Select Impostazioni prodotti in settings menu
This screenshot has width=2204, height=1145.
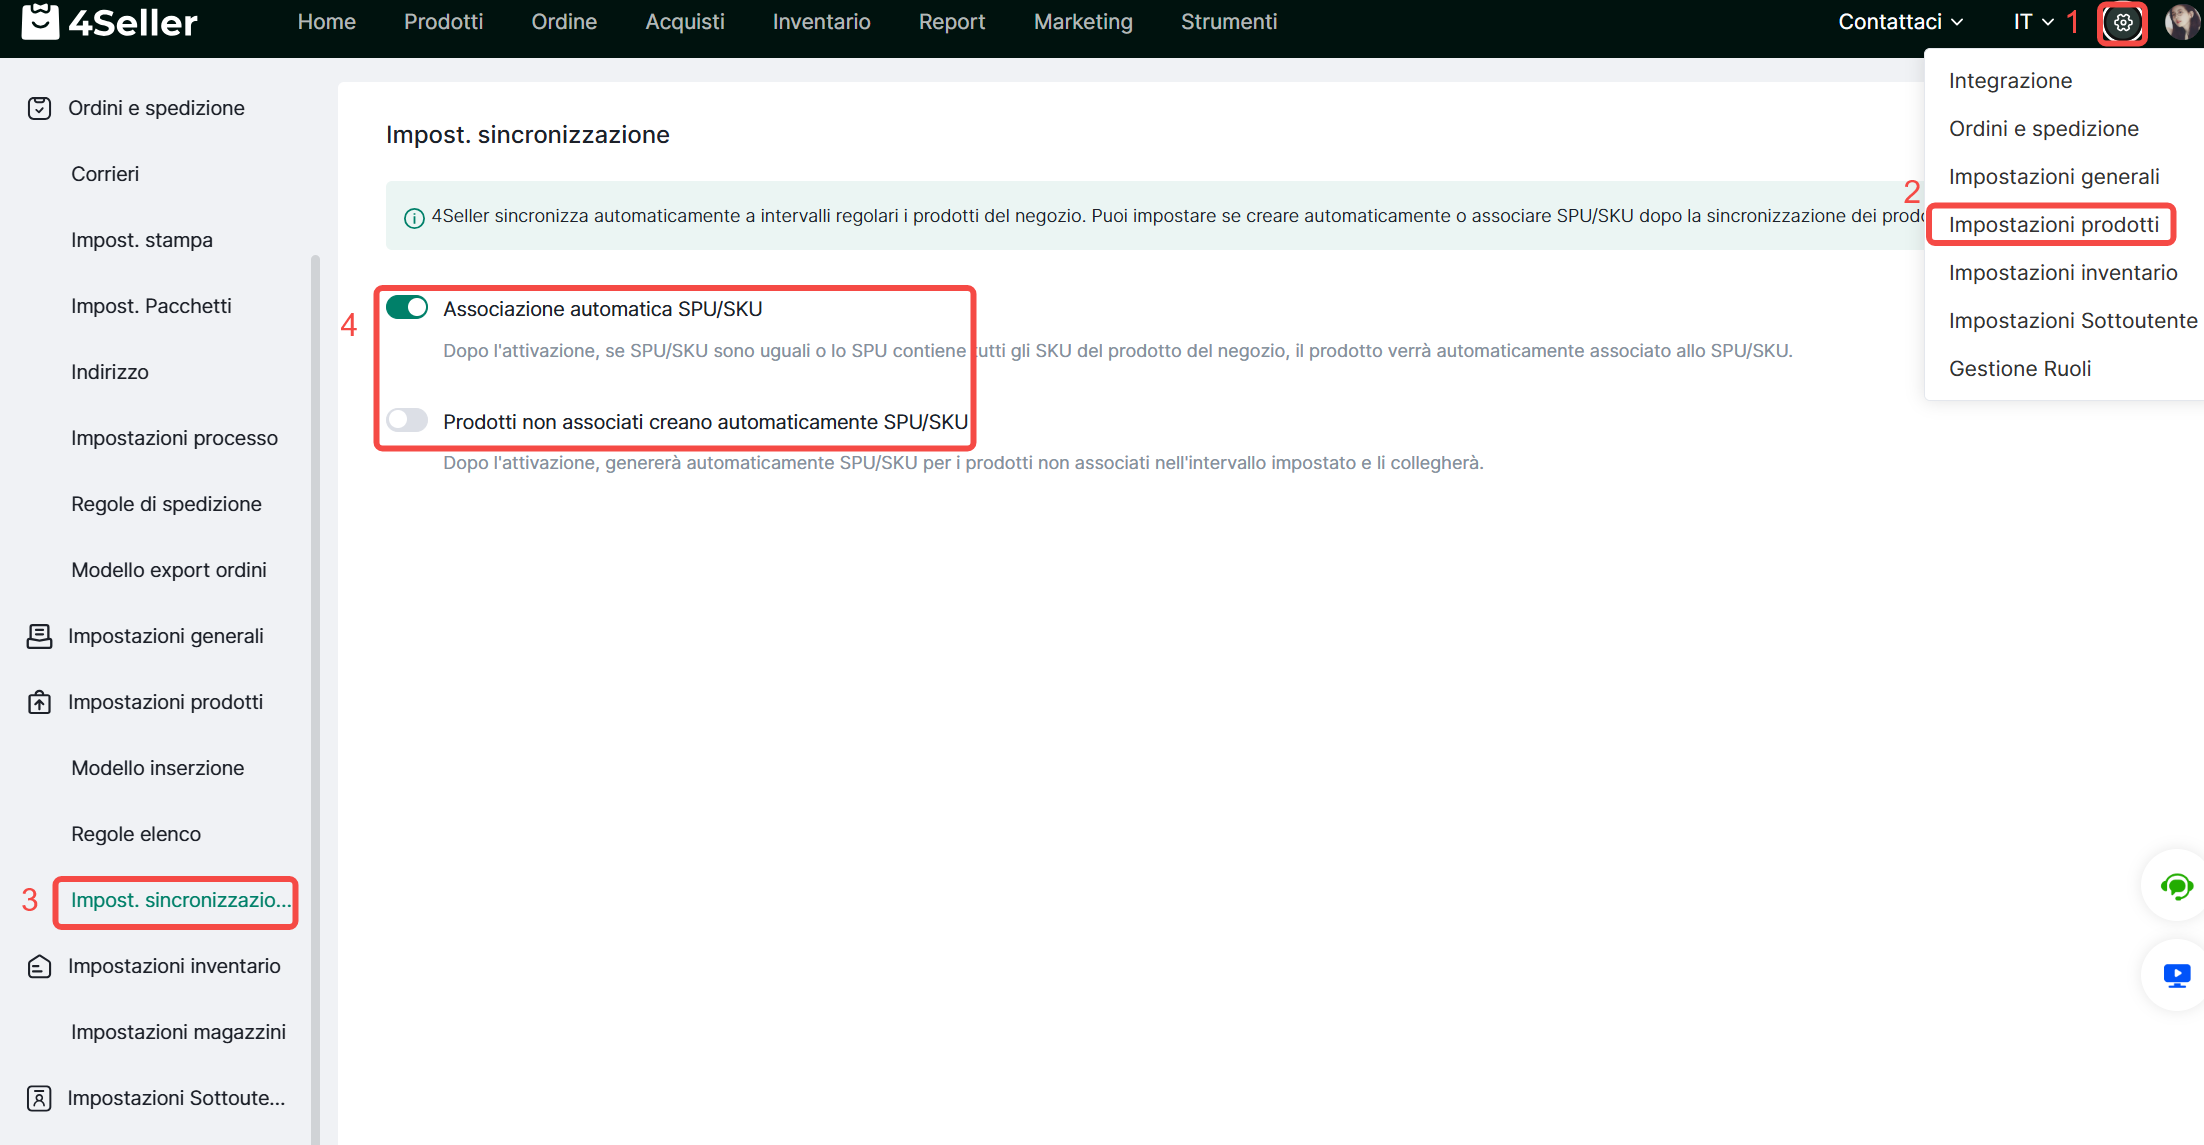[x=2053, y=225]
